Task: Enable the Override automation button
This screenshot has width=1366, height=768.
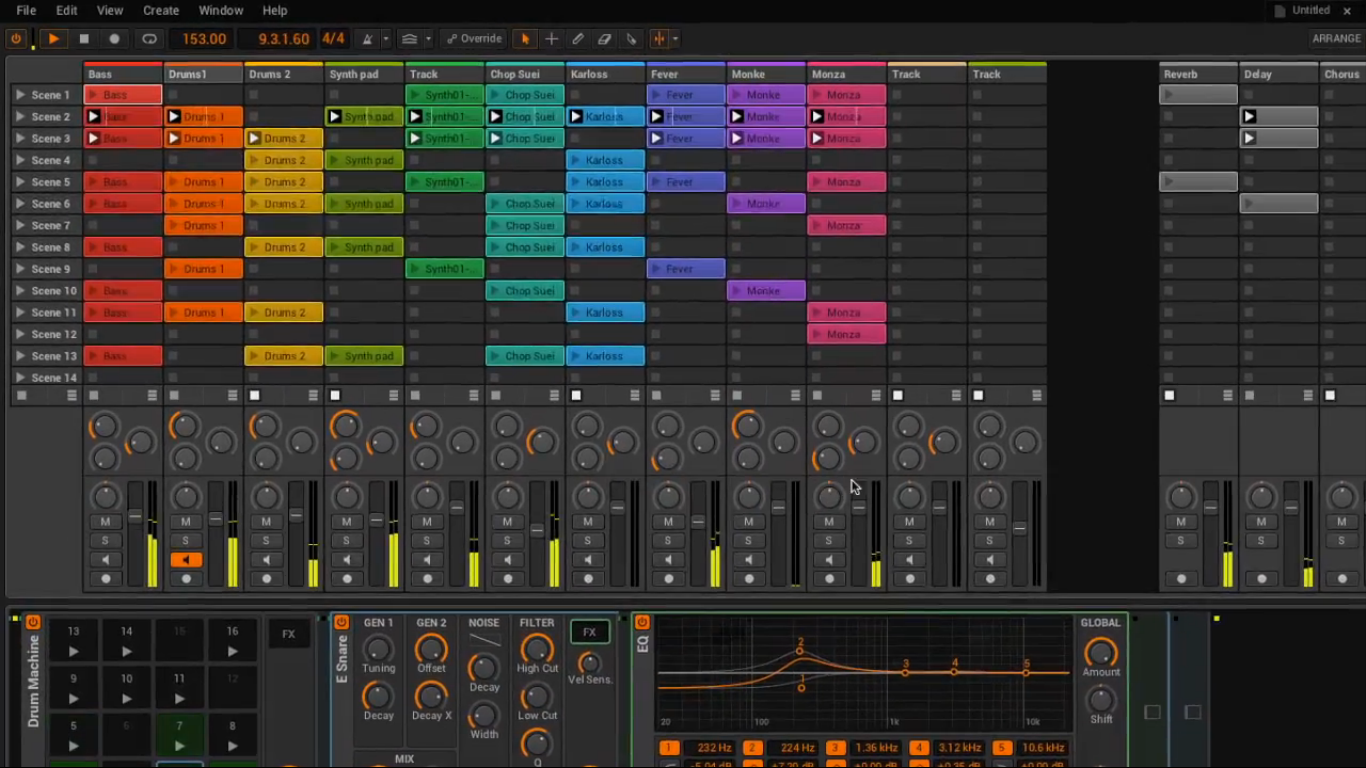Action: click(x=473, y=39)
